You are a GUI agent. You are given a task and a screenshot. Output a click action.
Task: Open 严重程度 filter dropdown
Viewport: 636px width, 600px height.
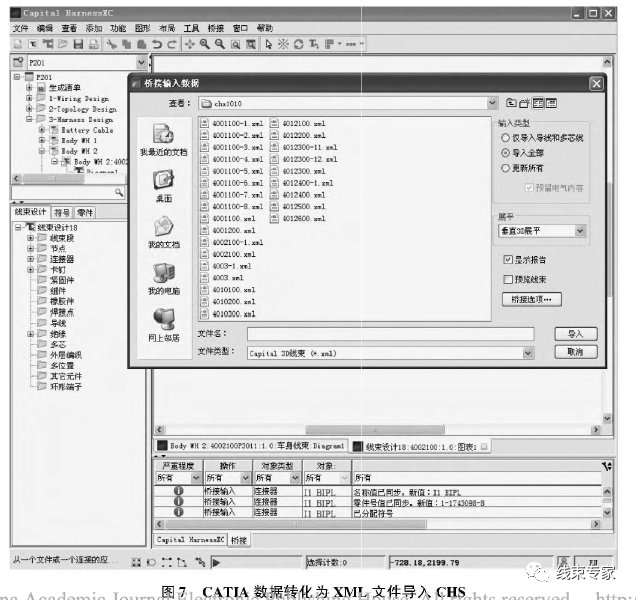point(196,478)
